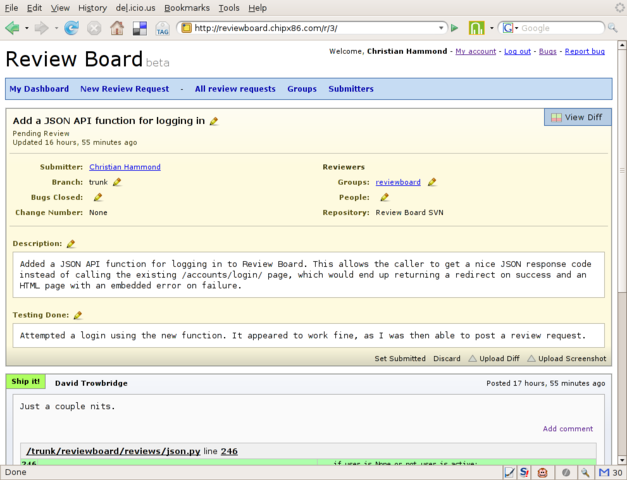Click the greyed Forward arrow button

41,28
